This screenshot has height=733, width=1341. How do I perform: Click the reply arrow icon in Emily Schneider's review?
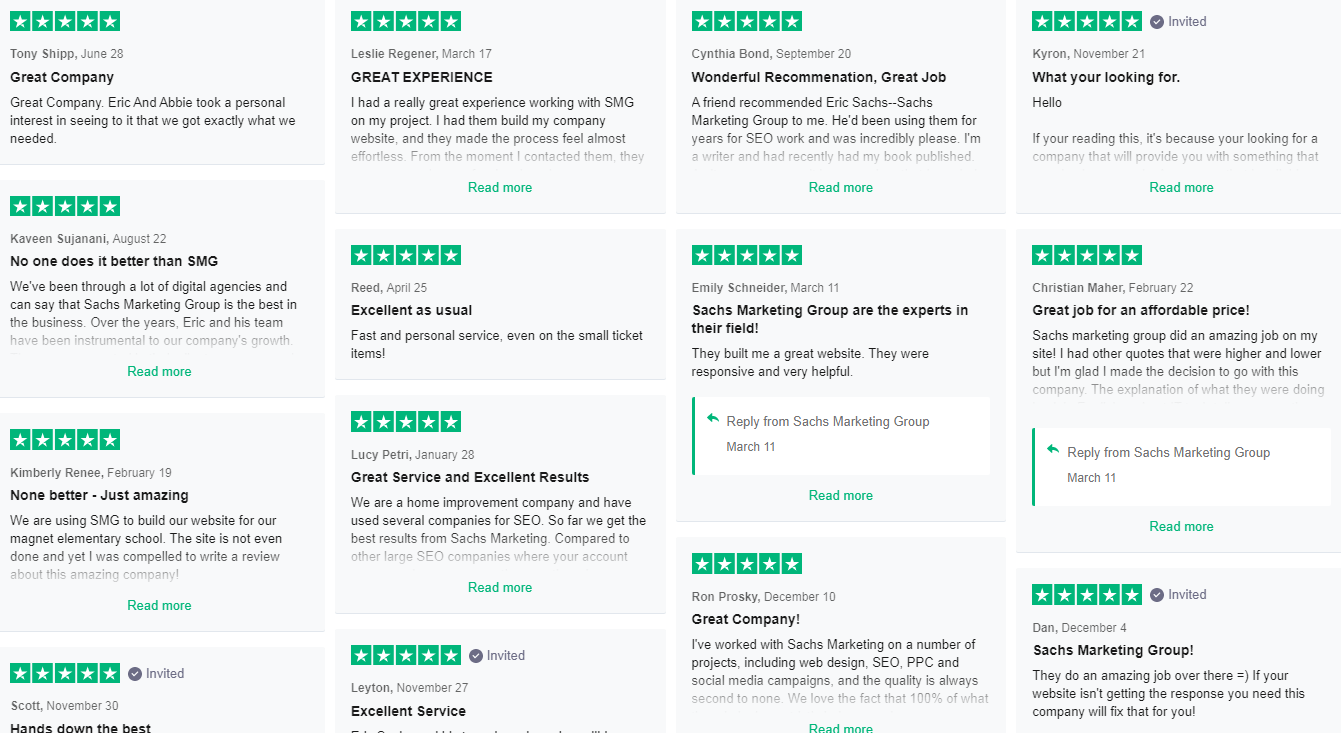coord(712,419)
